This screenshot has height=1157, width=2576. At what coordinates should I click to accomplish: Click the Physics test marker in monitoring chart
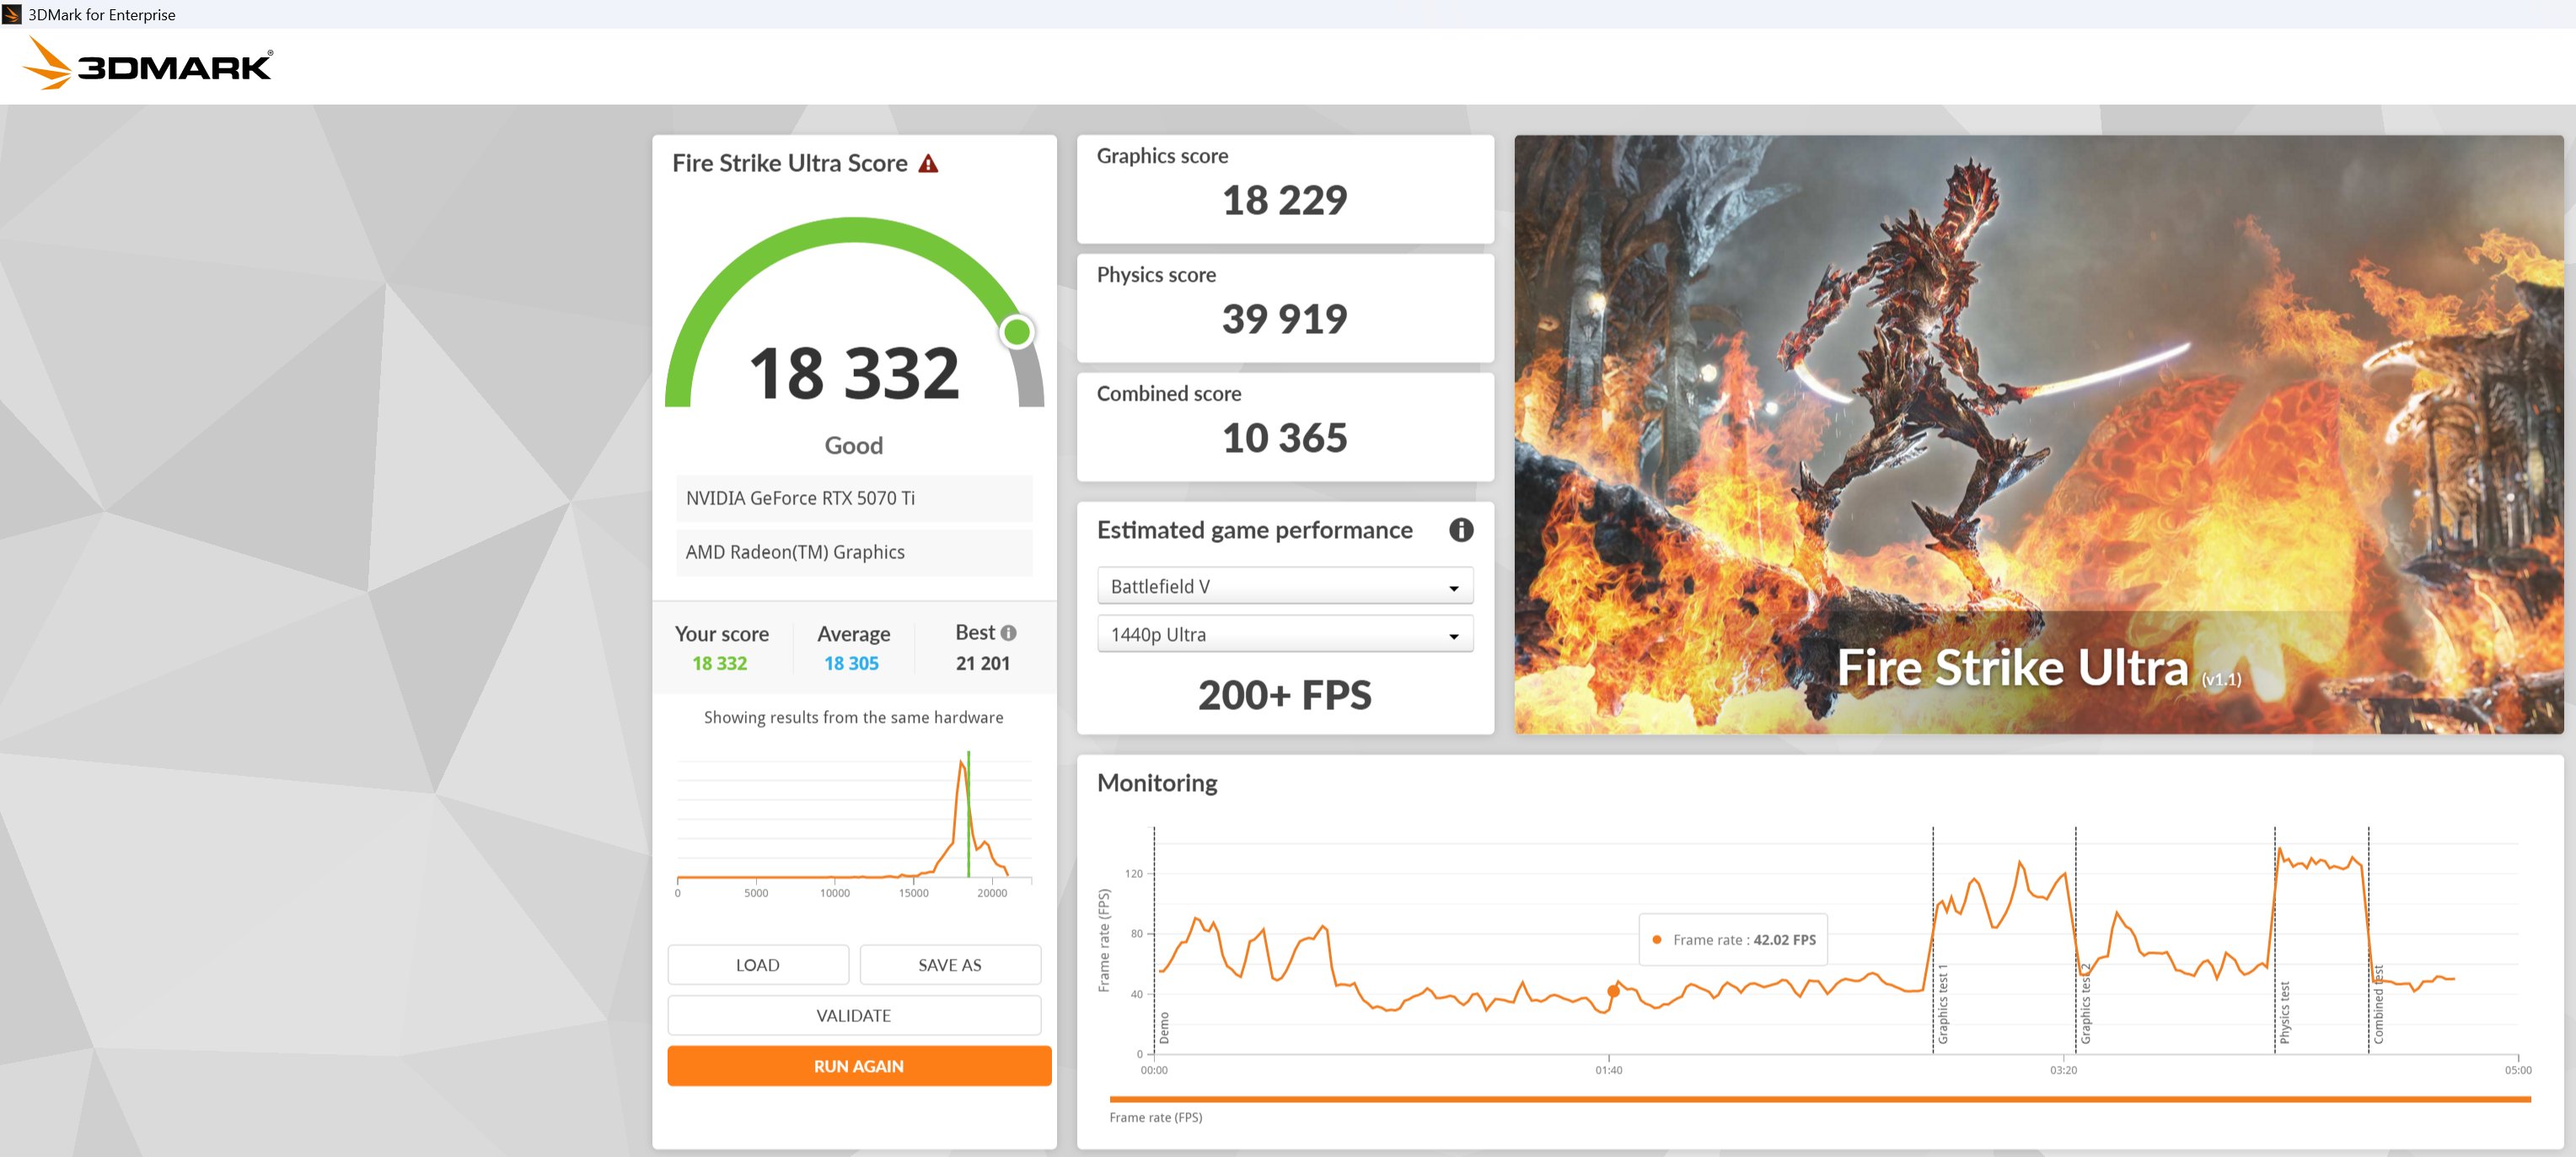point(2275,940)
